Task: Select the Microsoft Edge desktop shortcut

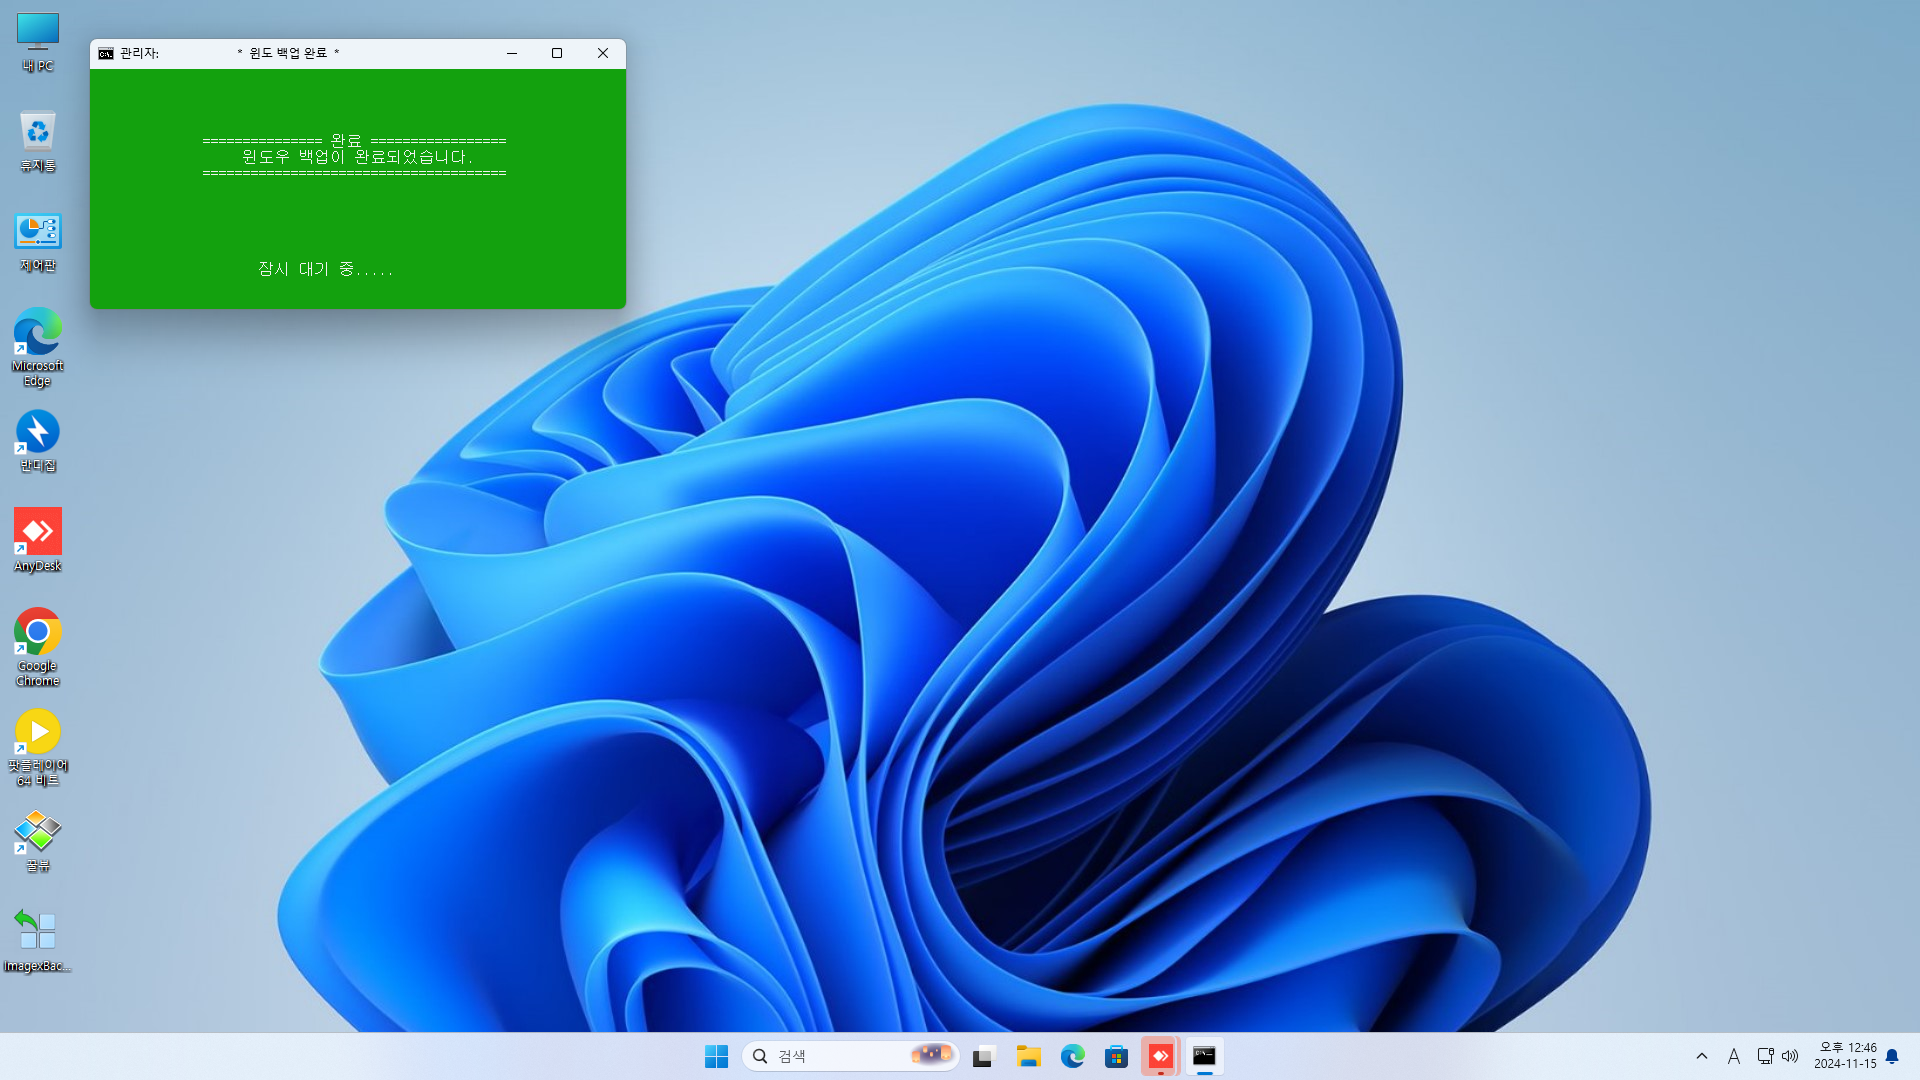Action: click(x=37, y=347)
